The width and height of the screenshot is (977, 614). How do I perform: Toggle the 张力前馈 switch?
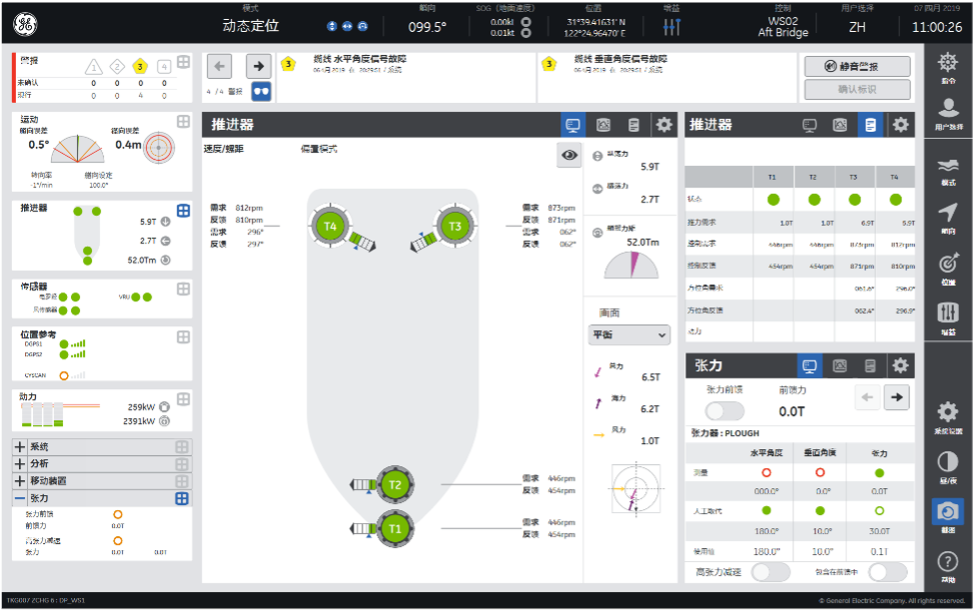(x=725, y=411)
